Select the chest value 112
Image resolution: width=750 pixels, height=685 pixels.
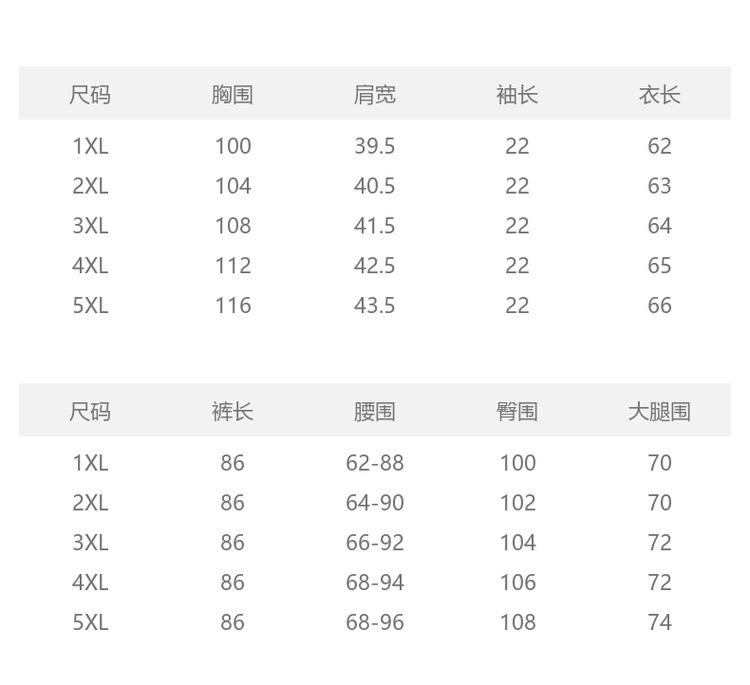(x=232, y=266)
